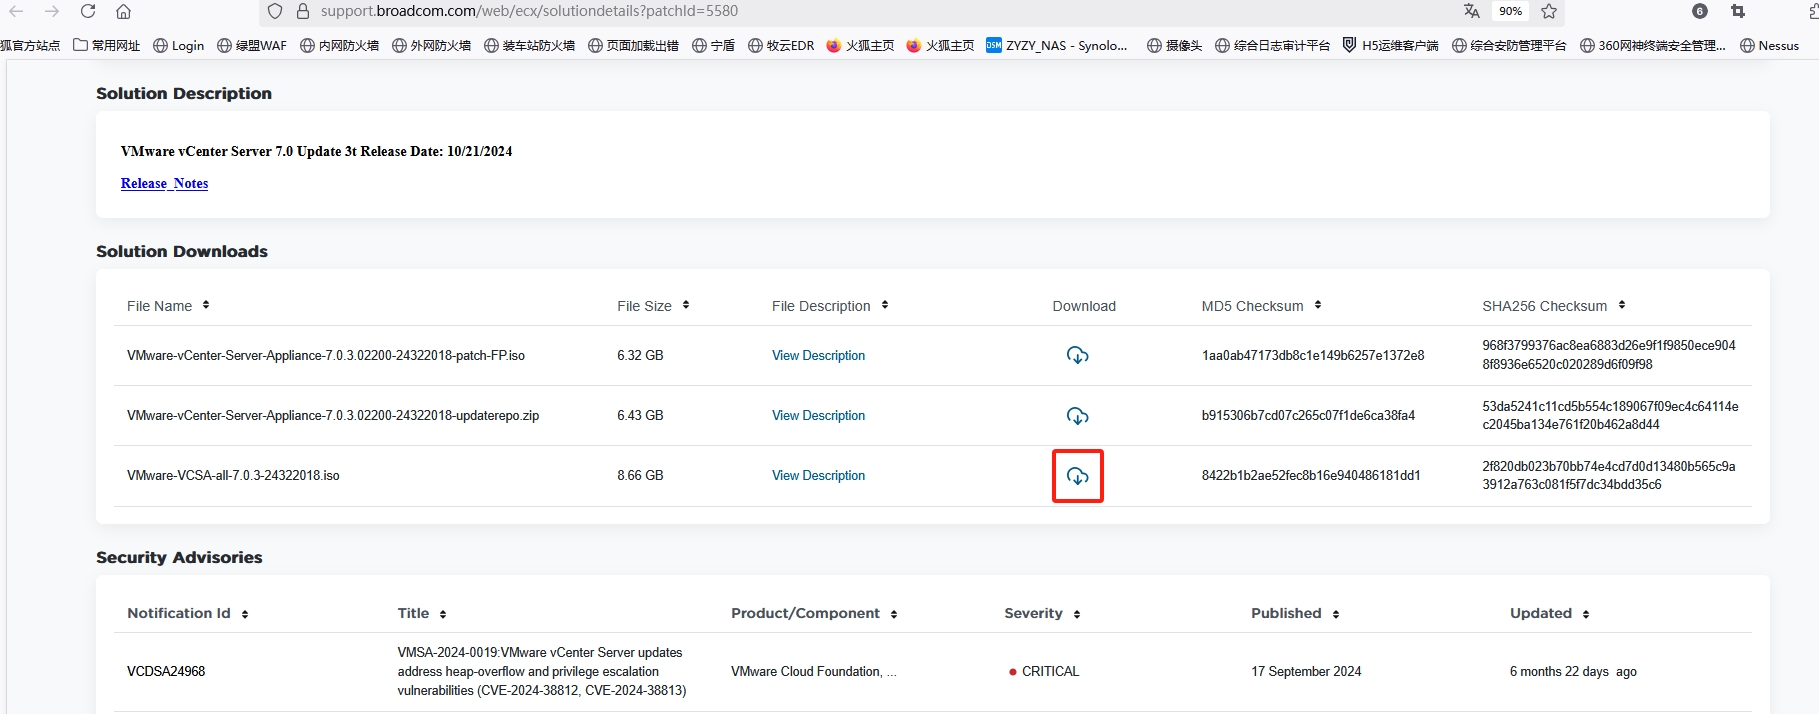
Task: Select MD5 value b915306b7cd07c265c07f1de6ca38fa4
Action: tap(1308, 415)
